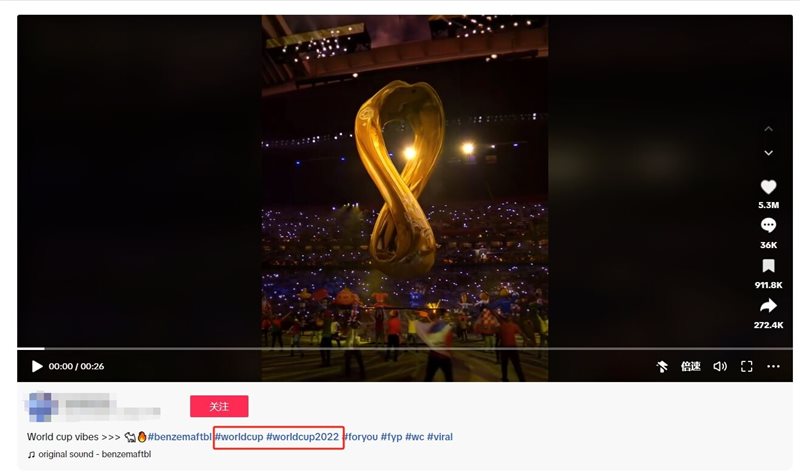
Task: Open the #foryou hashtag
Action: click(361, 437)
